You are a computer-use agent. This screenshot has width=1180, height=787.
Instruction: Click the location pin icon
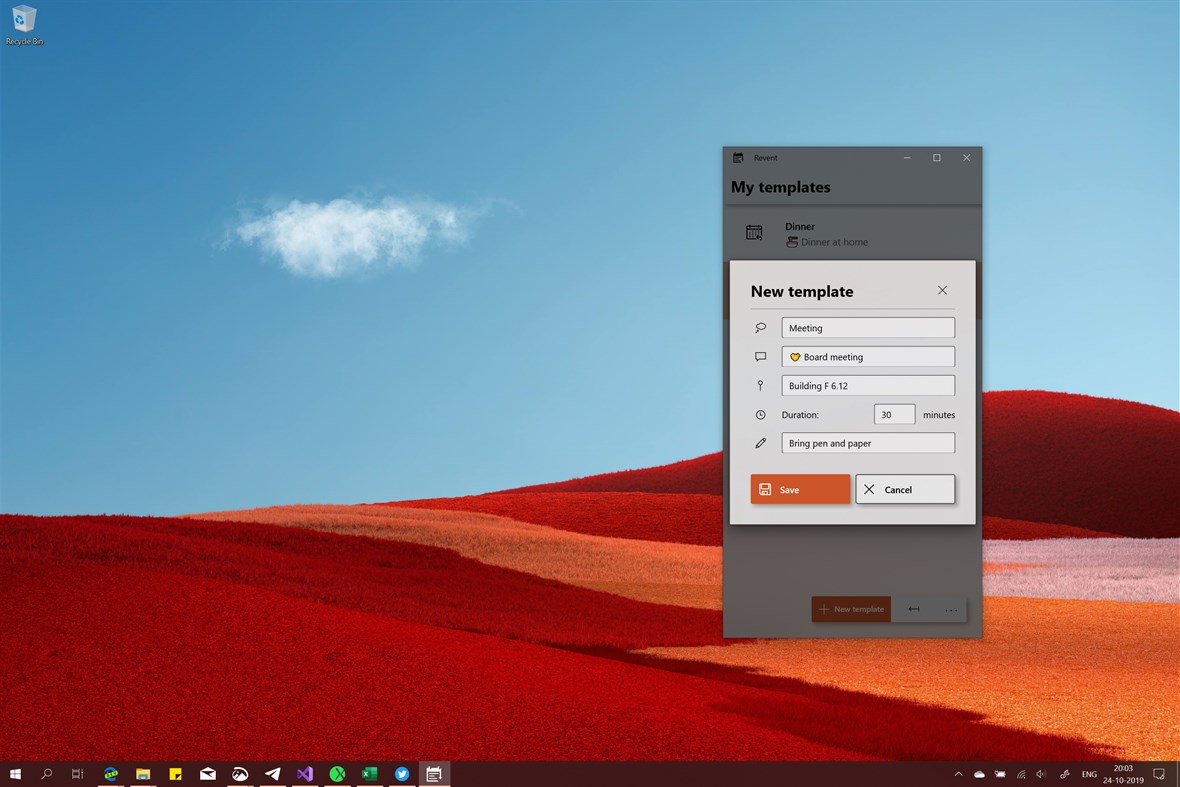click(x=760, y=385)
